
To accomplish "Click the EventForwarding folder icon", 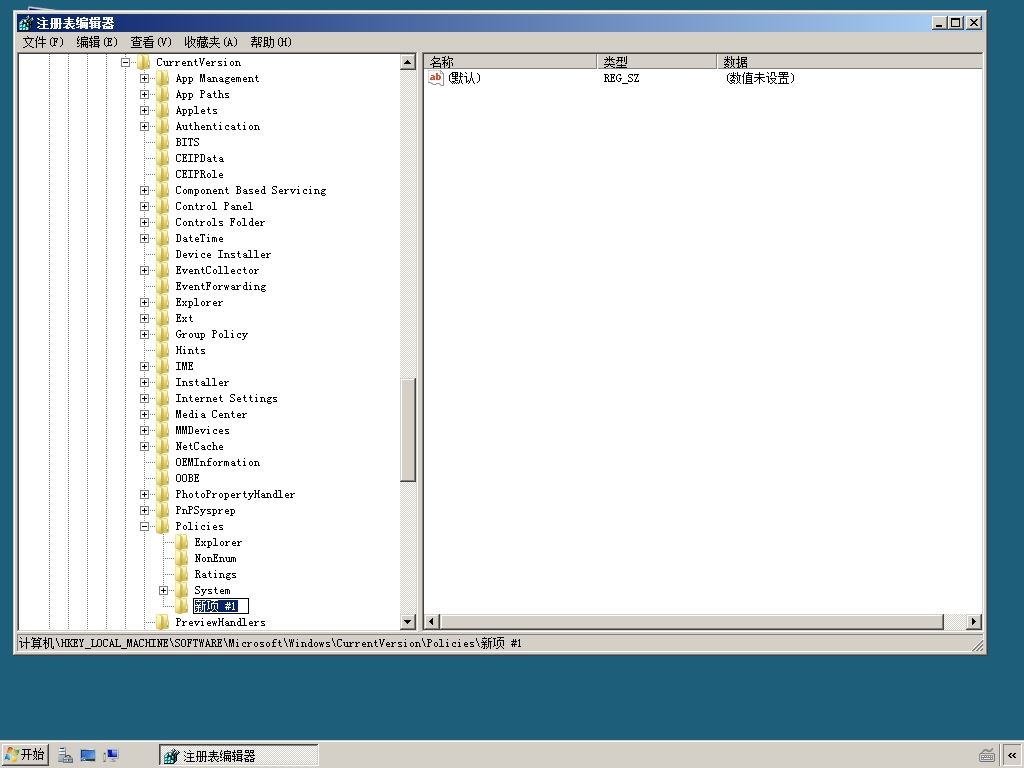I will 163,286.
